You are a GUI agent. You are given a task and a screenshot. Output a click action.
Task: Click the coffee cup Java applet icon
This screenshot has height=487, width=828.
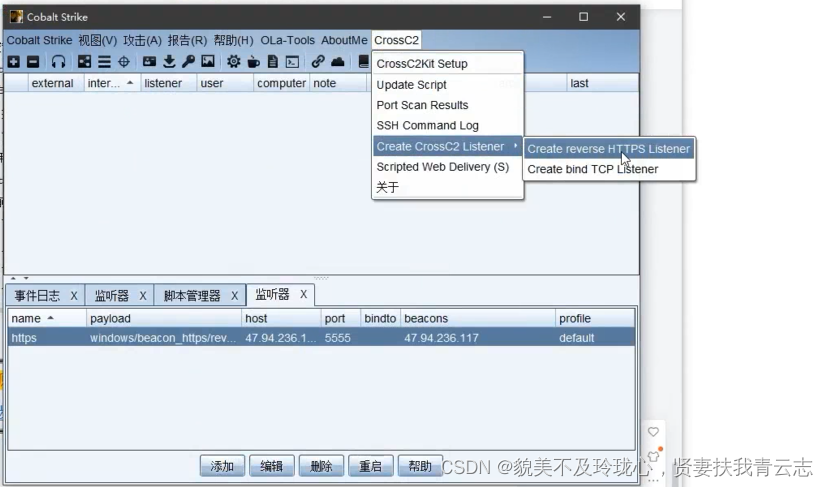pyautogui.click(x=253, y=62)
